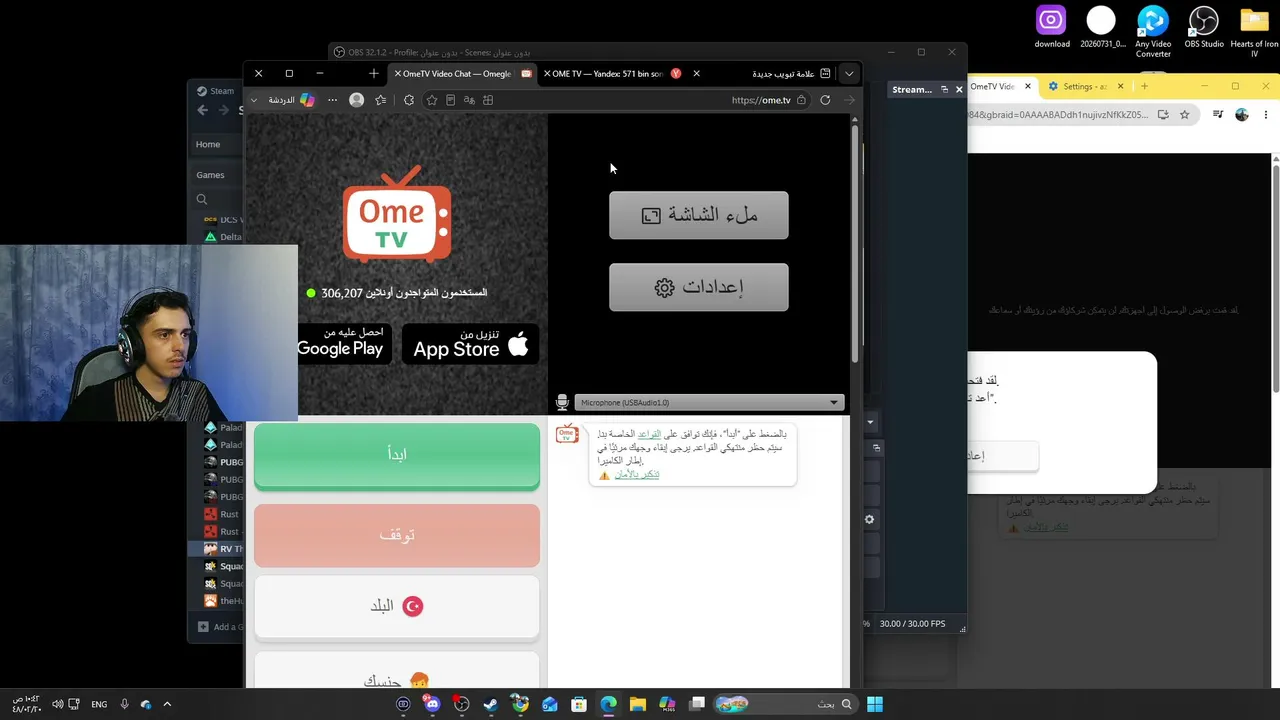Add ome.tv page to favorites
1280x720 pixels.
432,100
